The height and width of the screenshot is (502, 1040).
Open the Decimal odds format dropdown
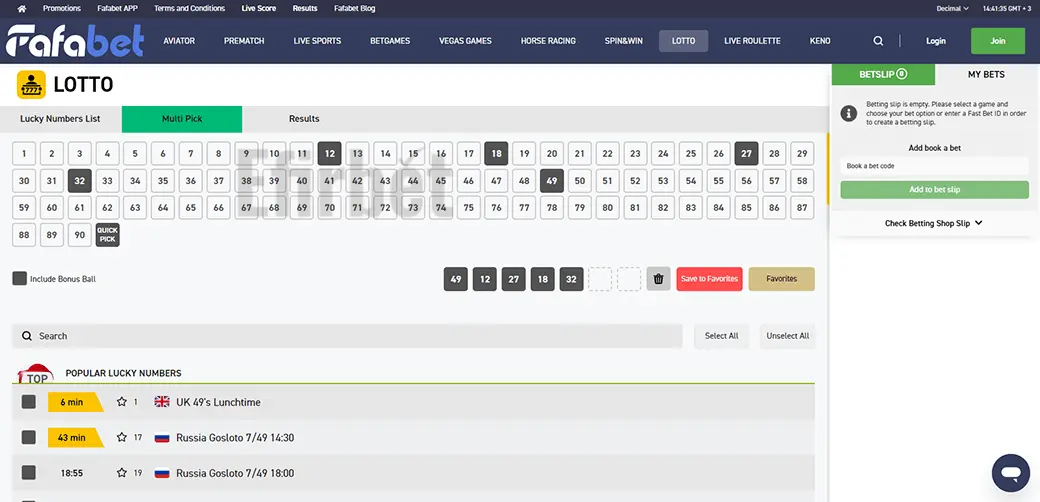[x=952, y=9]
